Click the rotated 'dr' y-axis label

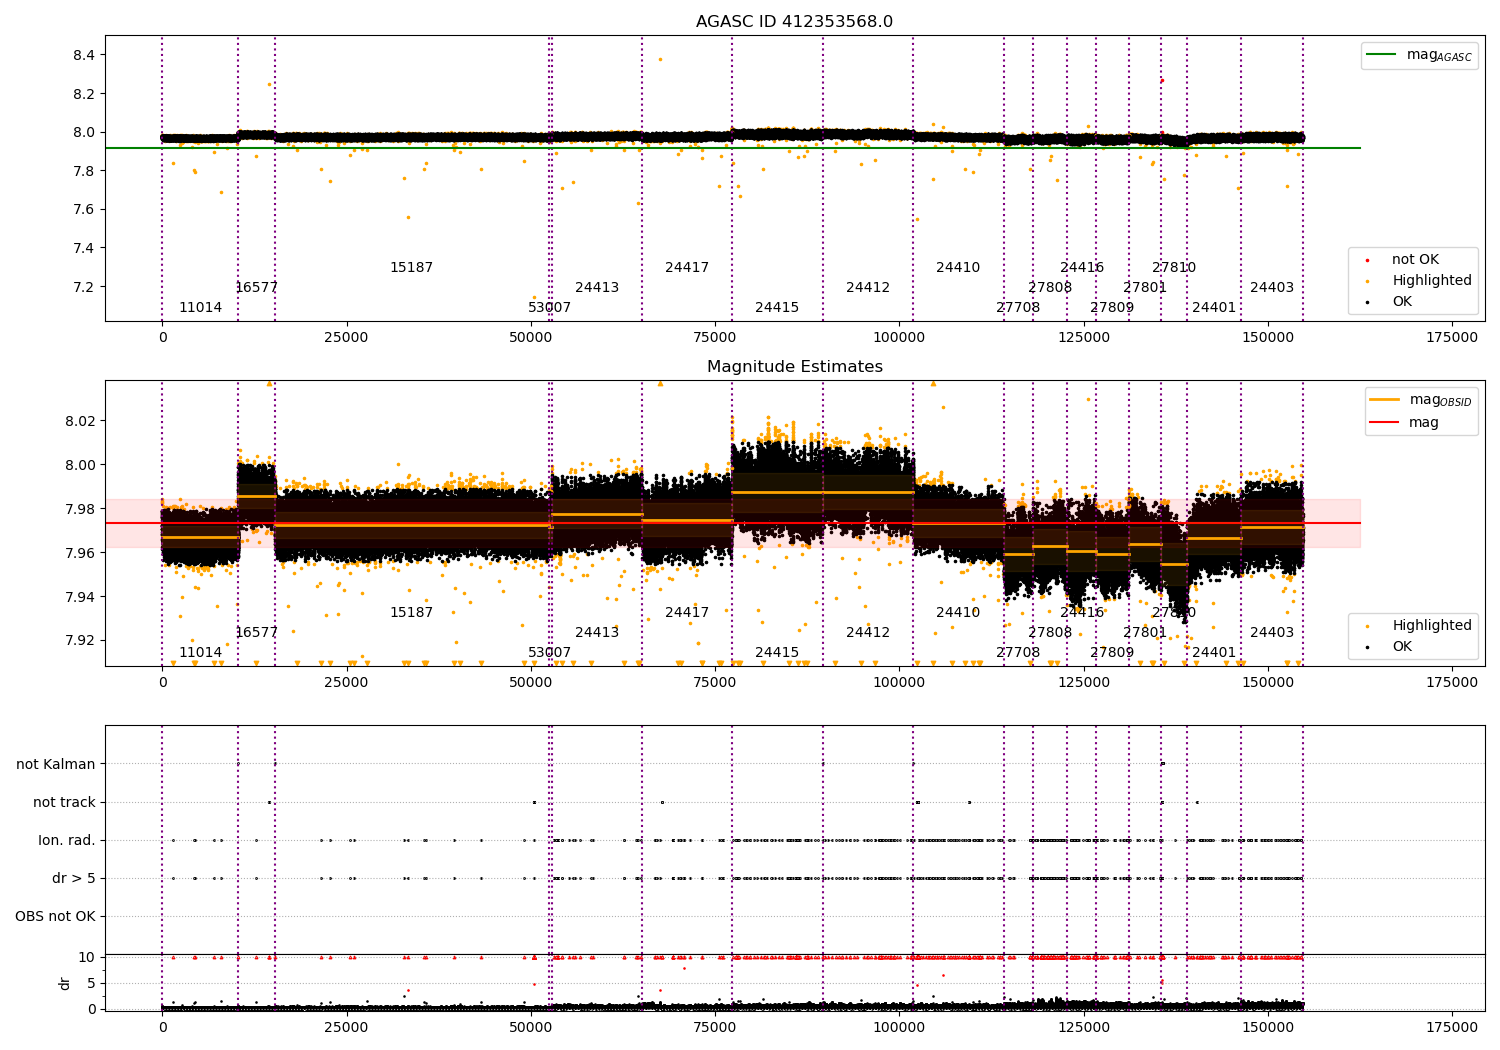coord(65,983)
